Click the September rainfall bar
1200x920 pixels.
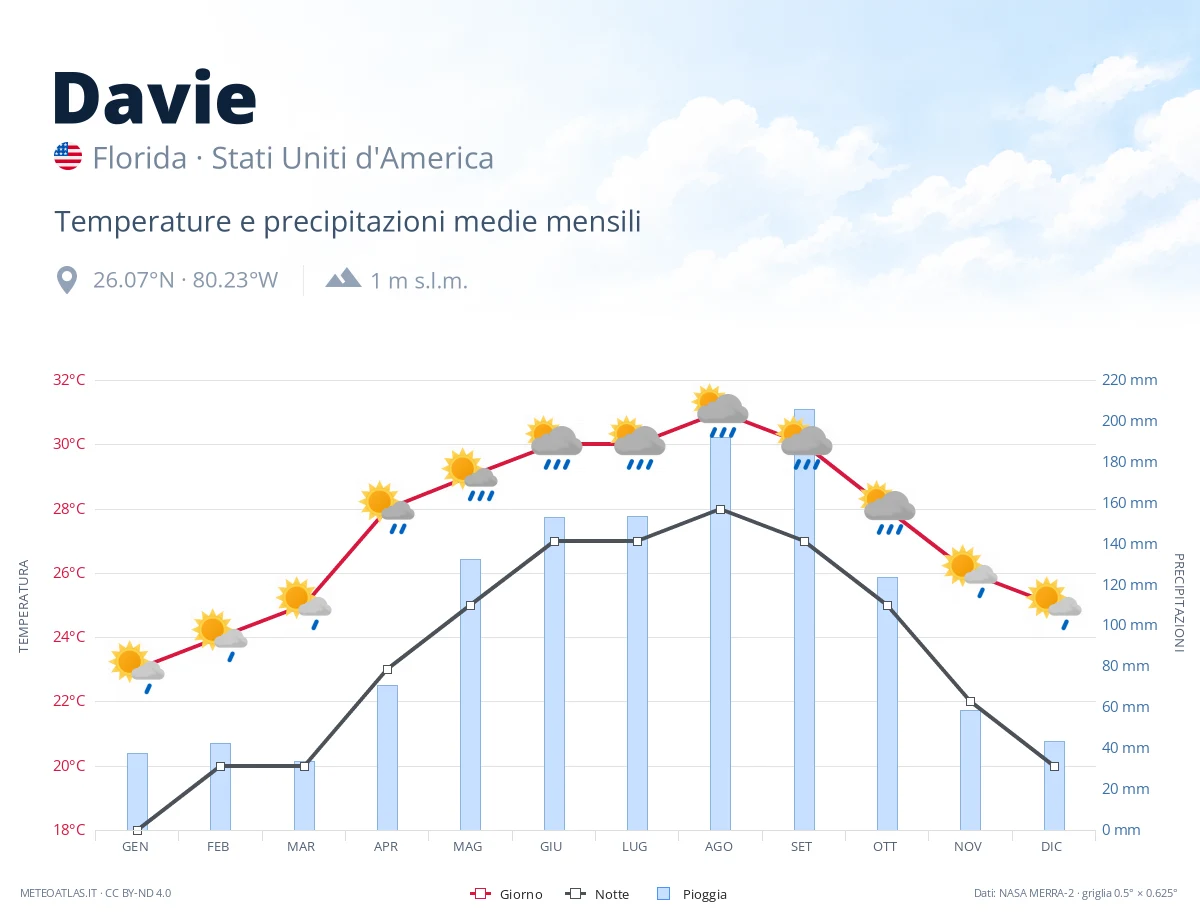(x=804, y=619)
